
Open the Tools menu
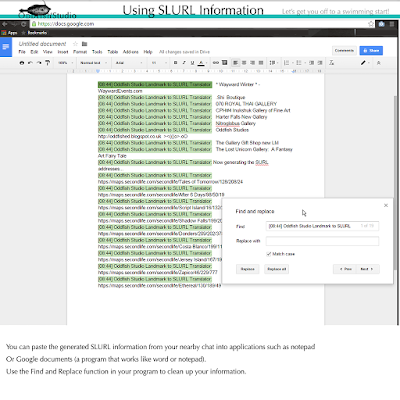(97, 52)
